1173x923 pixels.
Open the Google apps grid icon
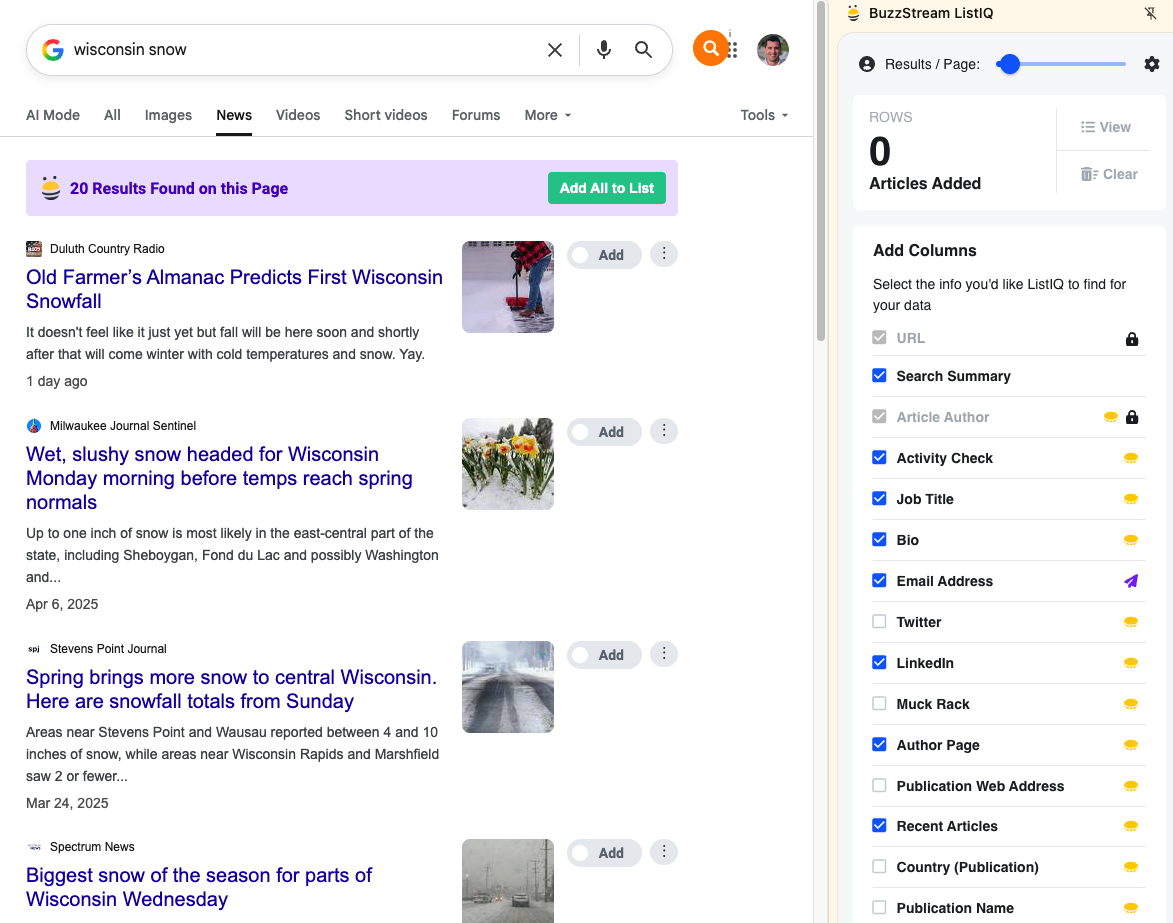pyautogui.click(x=735, y=50)
